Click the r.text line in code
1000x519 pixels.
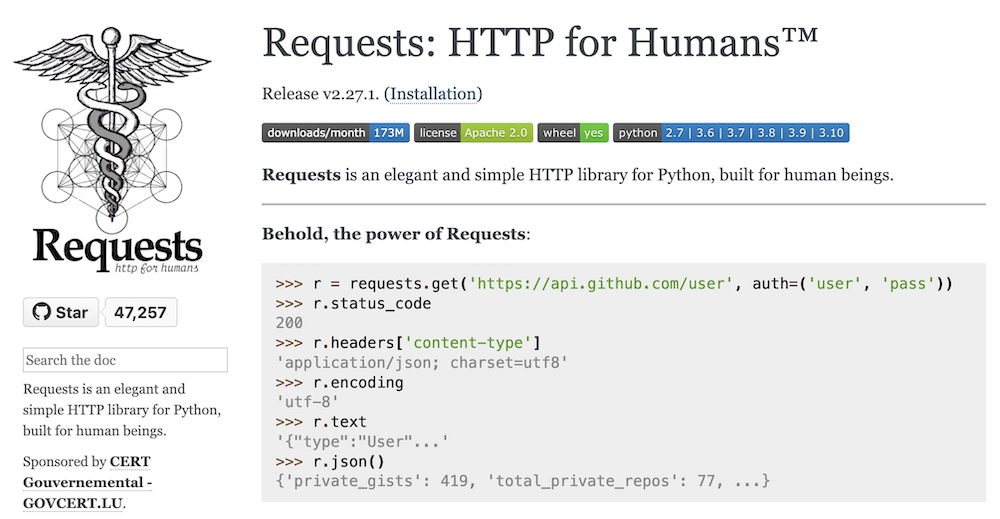340,422
